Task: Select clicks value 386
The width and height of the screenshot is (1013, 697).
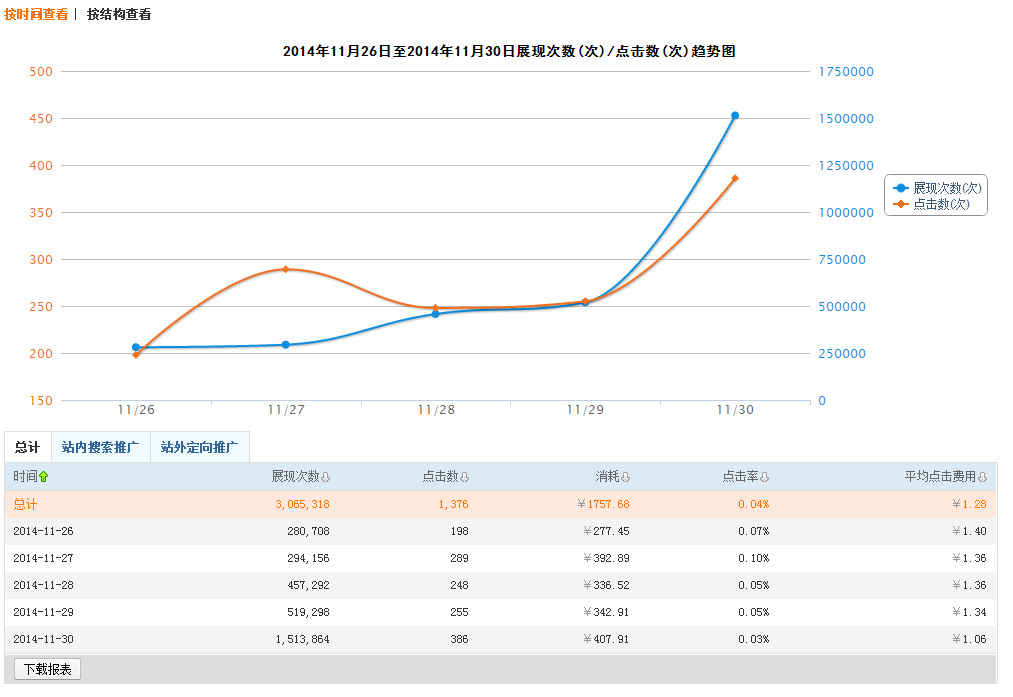Action: pyautogui.click(x=459, y=640)
